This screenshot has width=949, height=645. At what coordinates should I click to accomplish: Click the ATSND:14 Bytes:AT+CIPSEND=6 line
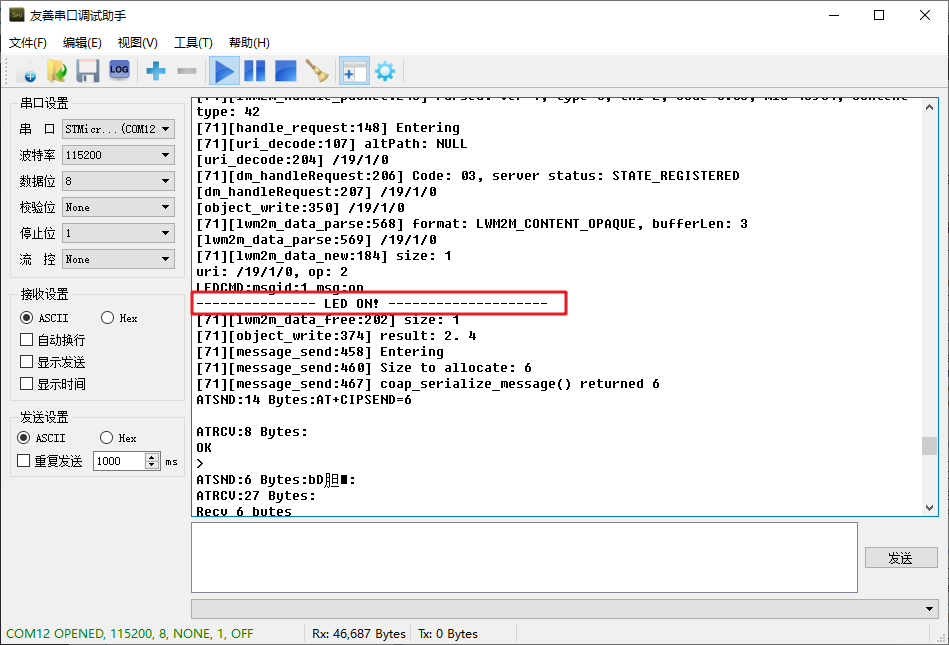[304, 399]
